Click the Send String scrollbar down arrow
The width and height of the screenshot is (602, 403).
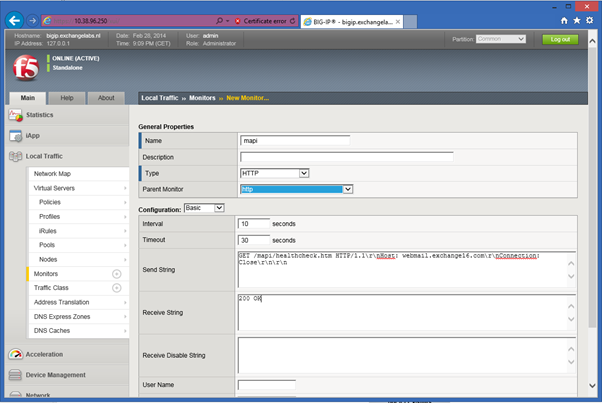click(570, 278)
